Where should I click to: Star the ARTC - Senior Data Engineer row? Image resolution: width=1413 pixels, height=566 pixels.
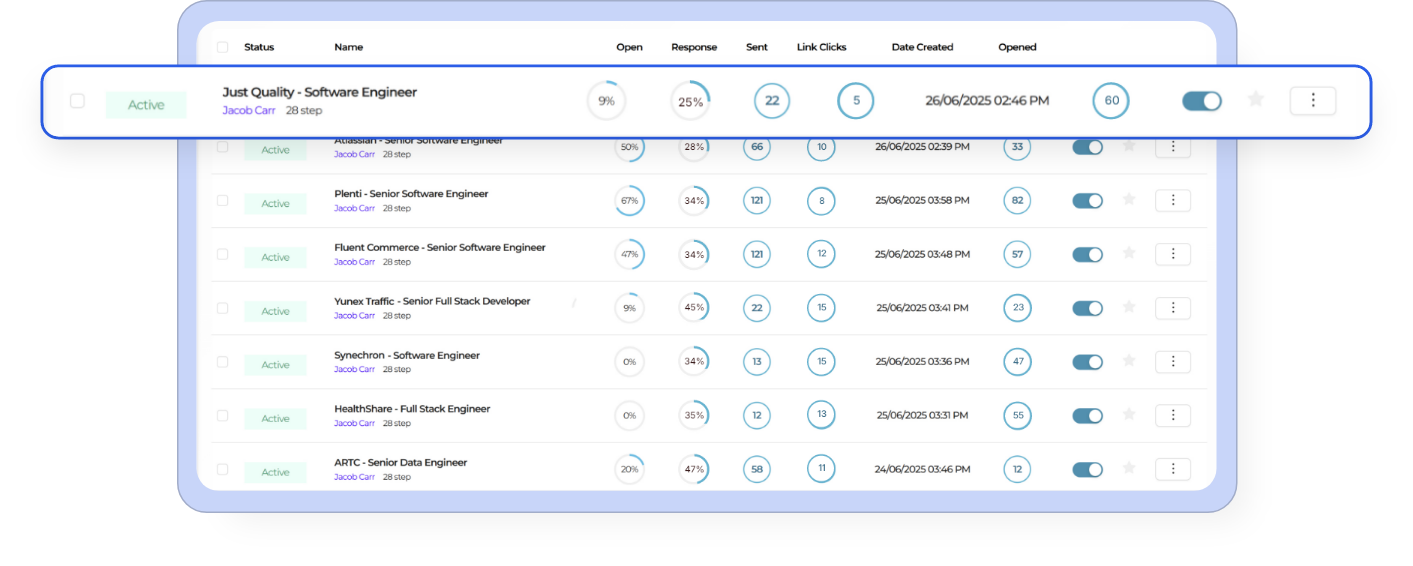1129,468
